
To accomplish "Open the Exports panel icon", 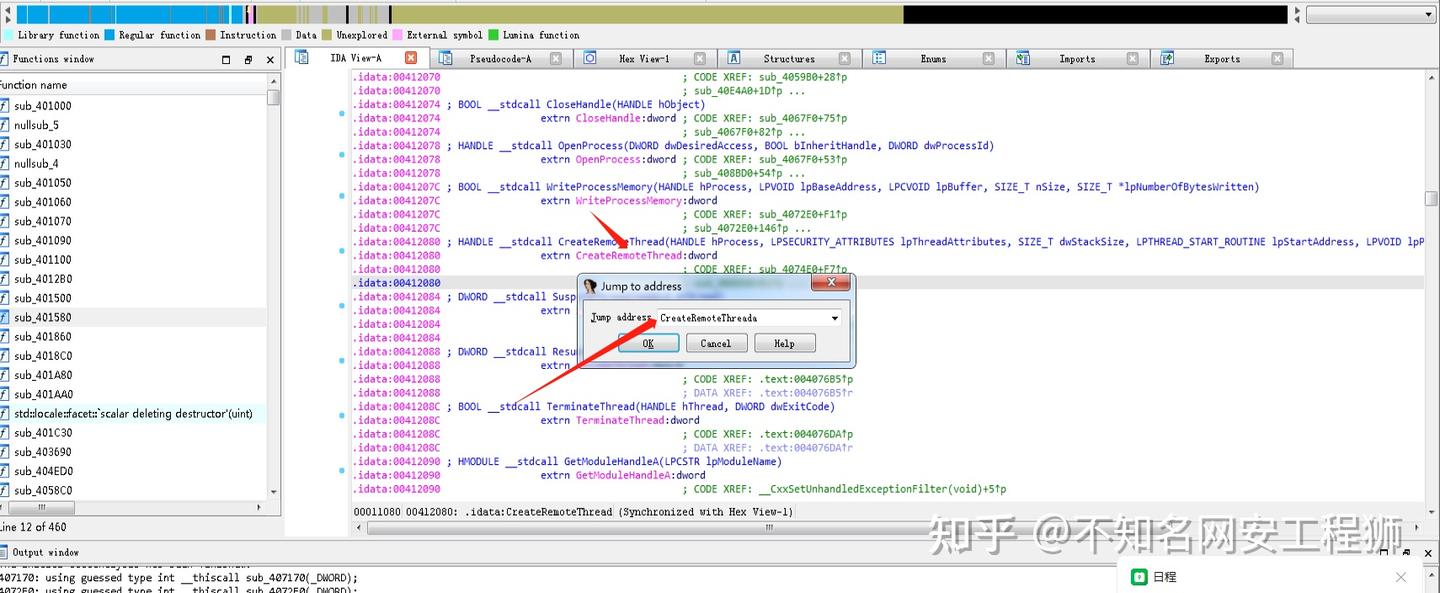I will point(1165,57).
